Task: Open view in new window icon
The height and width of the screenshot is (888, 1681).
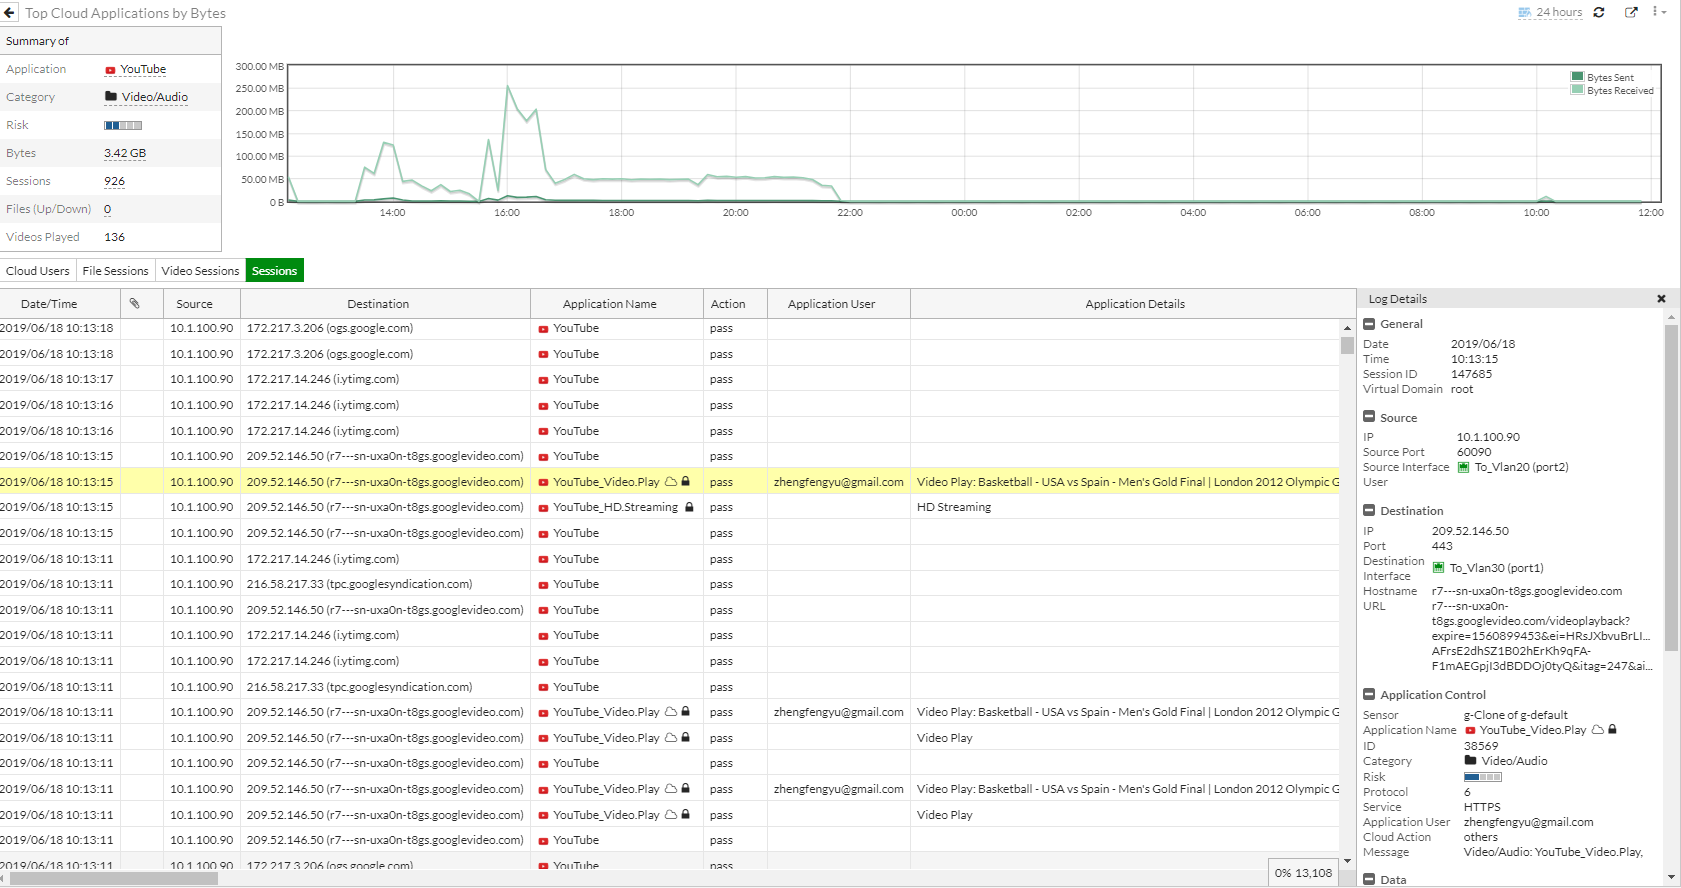Action: 1631,13
